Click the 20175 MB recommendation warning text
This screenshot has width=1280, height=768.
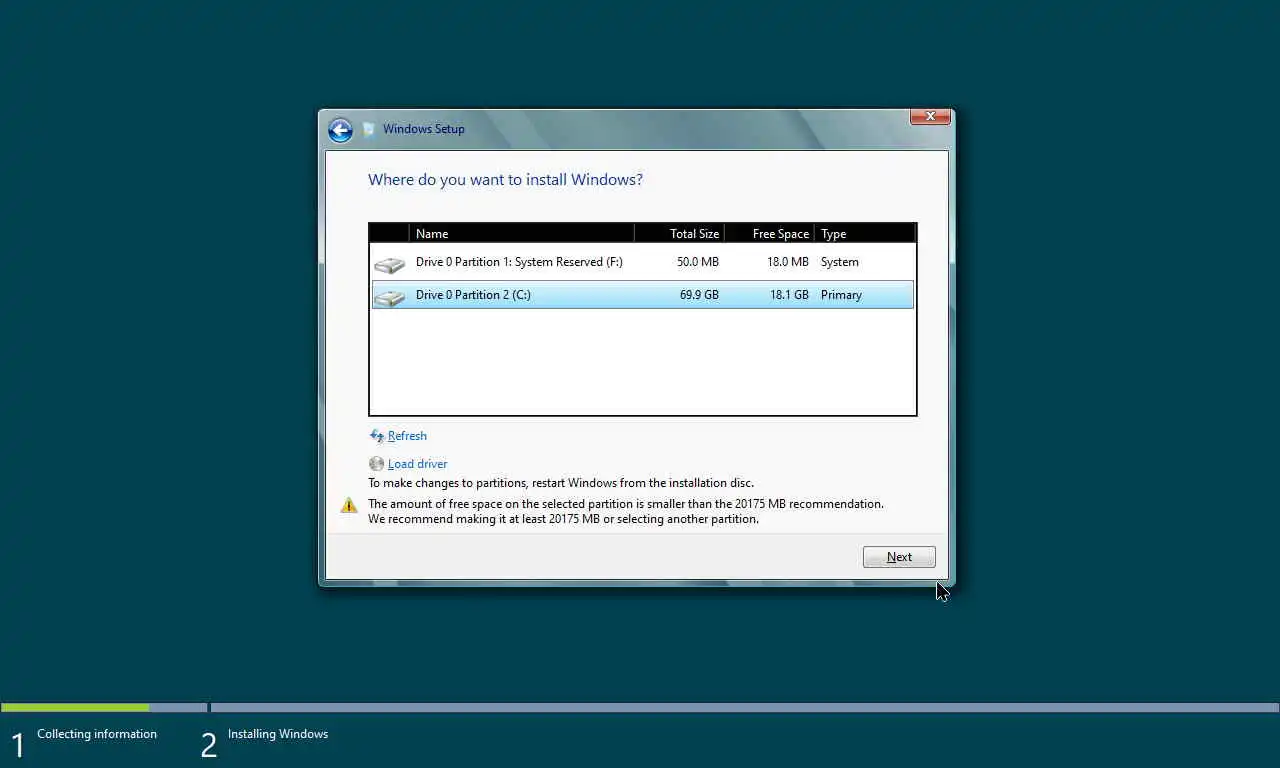626,512
